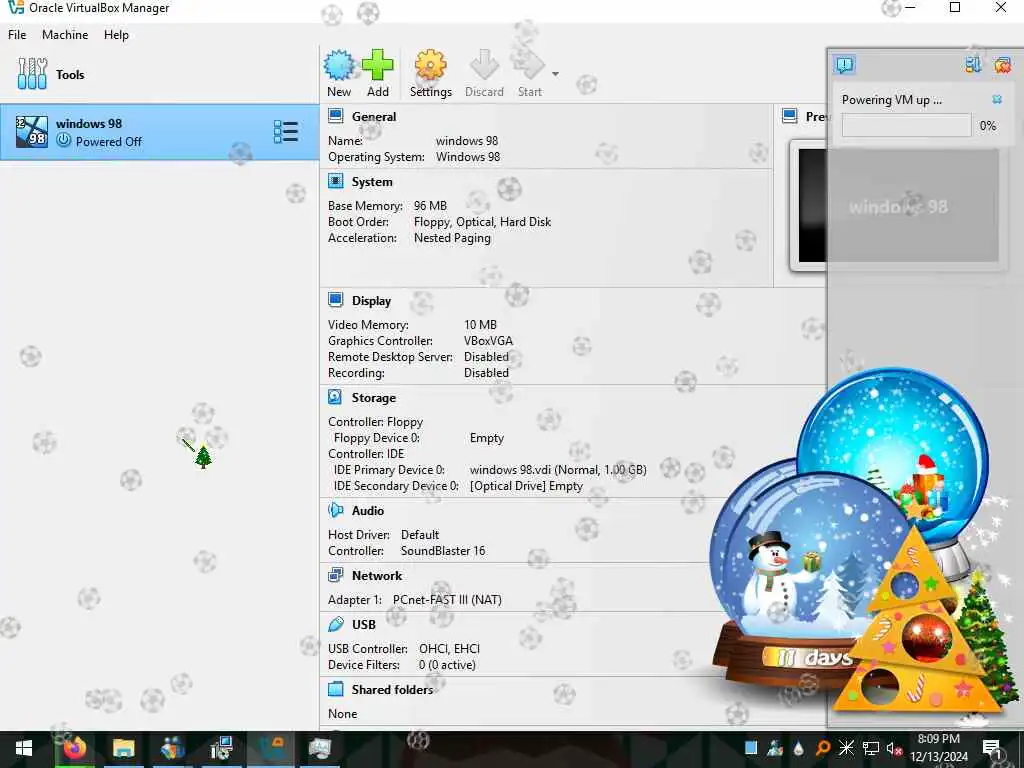Image resolution: width=1024 pixels, height=768 pixels.
Task: Click the VBoxVGA graphics controller value
Action: coord(488,341)
